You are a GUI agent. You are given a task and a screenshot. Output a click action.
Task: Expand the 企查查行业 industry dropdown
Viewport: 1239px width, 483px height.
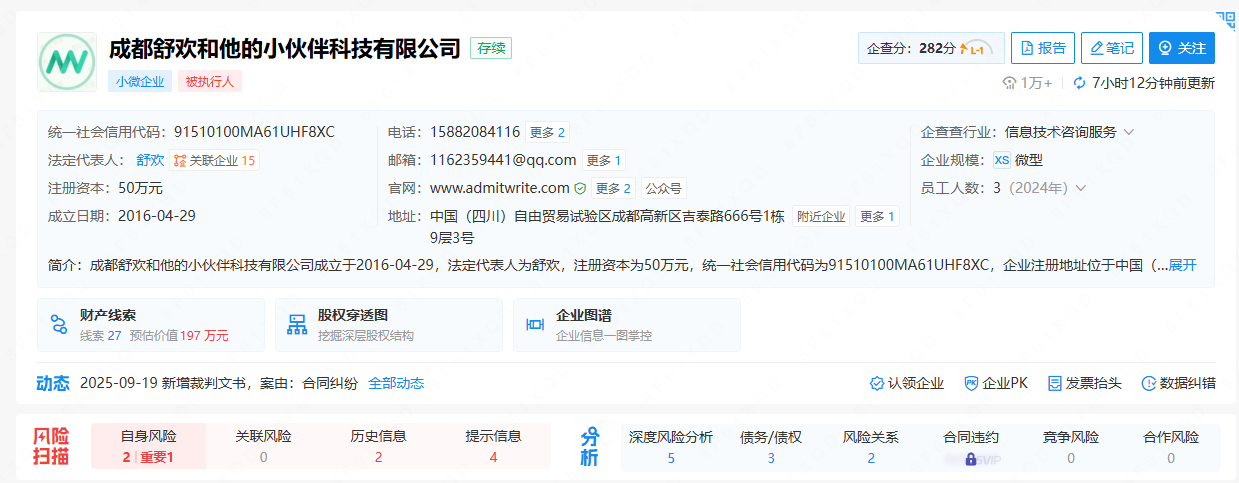[1129, 132]
